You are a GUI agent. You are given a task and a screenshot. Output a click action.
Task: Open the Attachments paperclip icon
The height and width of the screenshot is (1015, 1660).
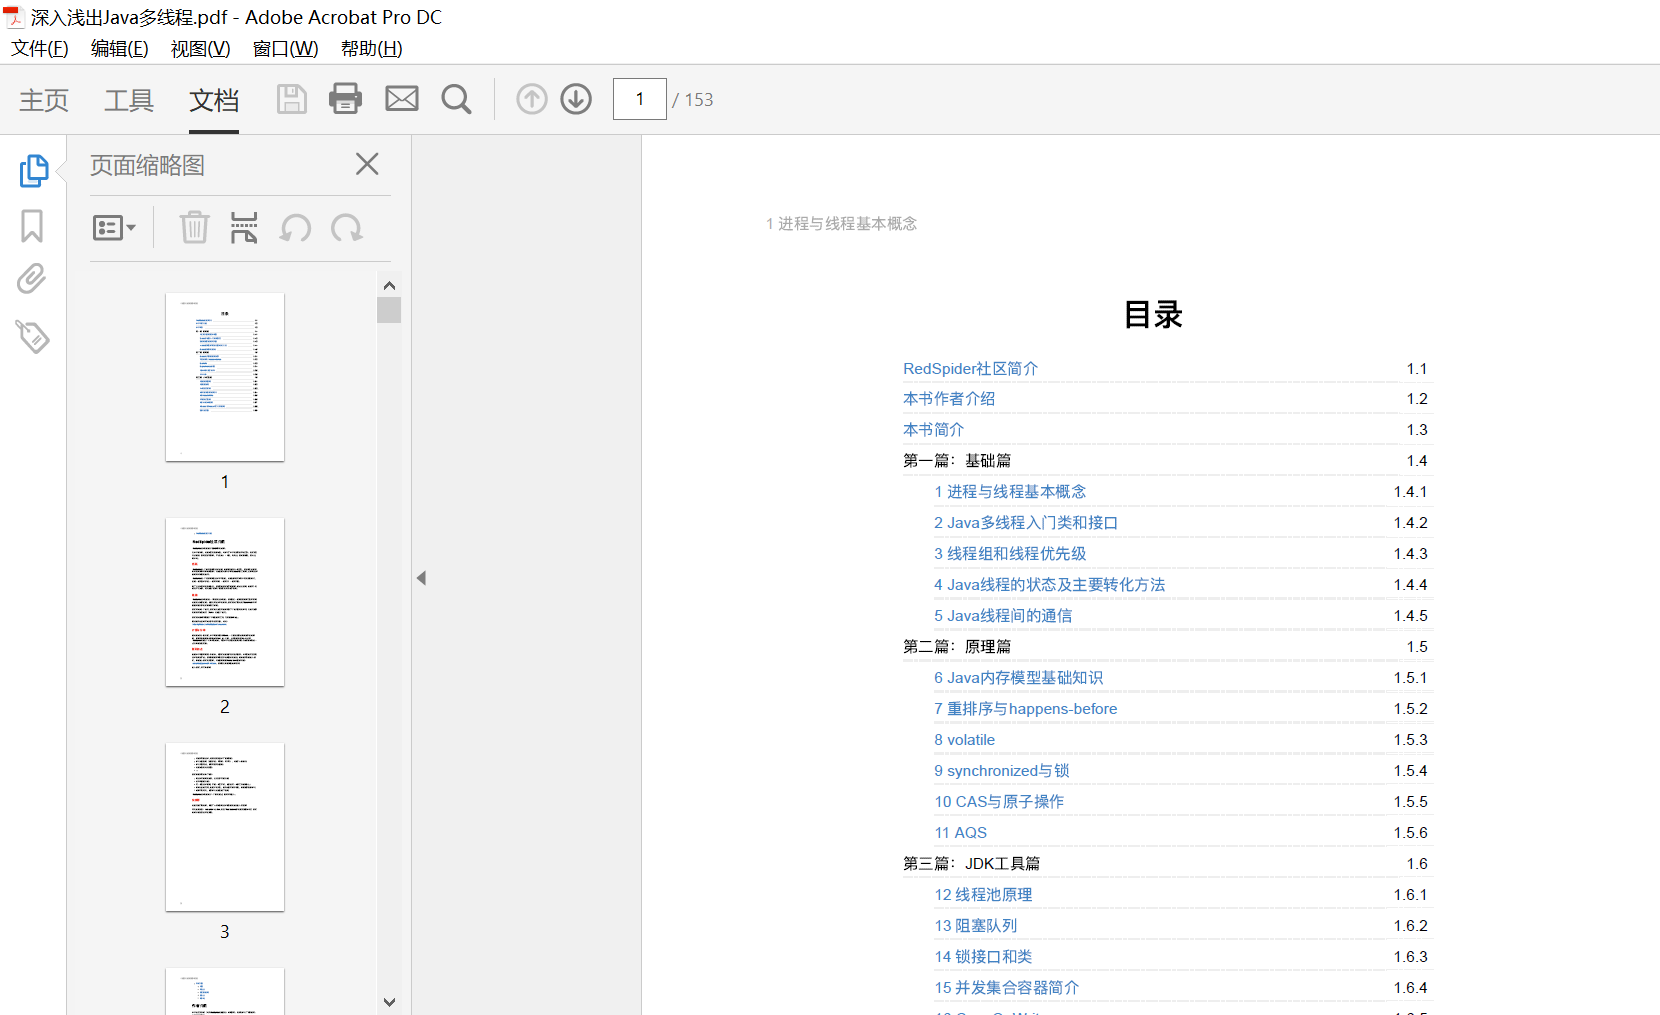(x=32, y=279)
